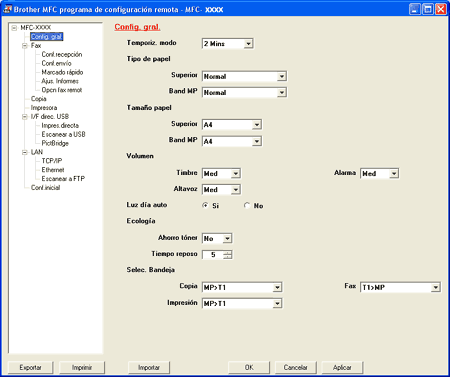Click the Brother app icon in title bar
The width and height of the screenshot is (450, 377).
click(x=7, y=9)
